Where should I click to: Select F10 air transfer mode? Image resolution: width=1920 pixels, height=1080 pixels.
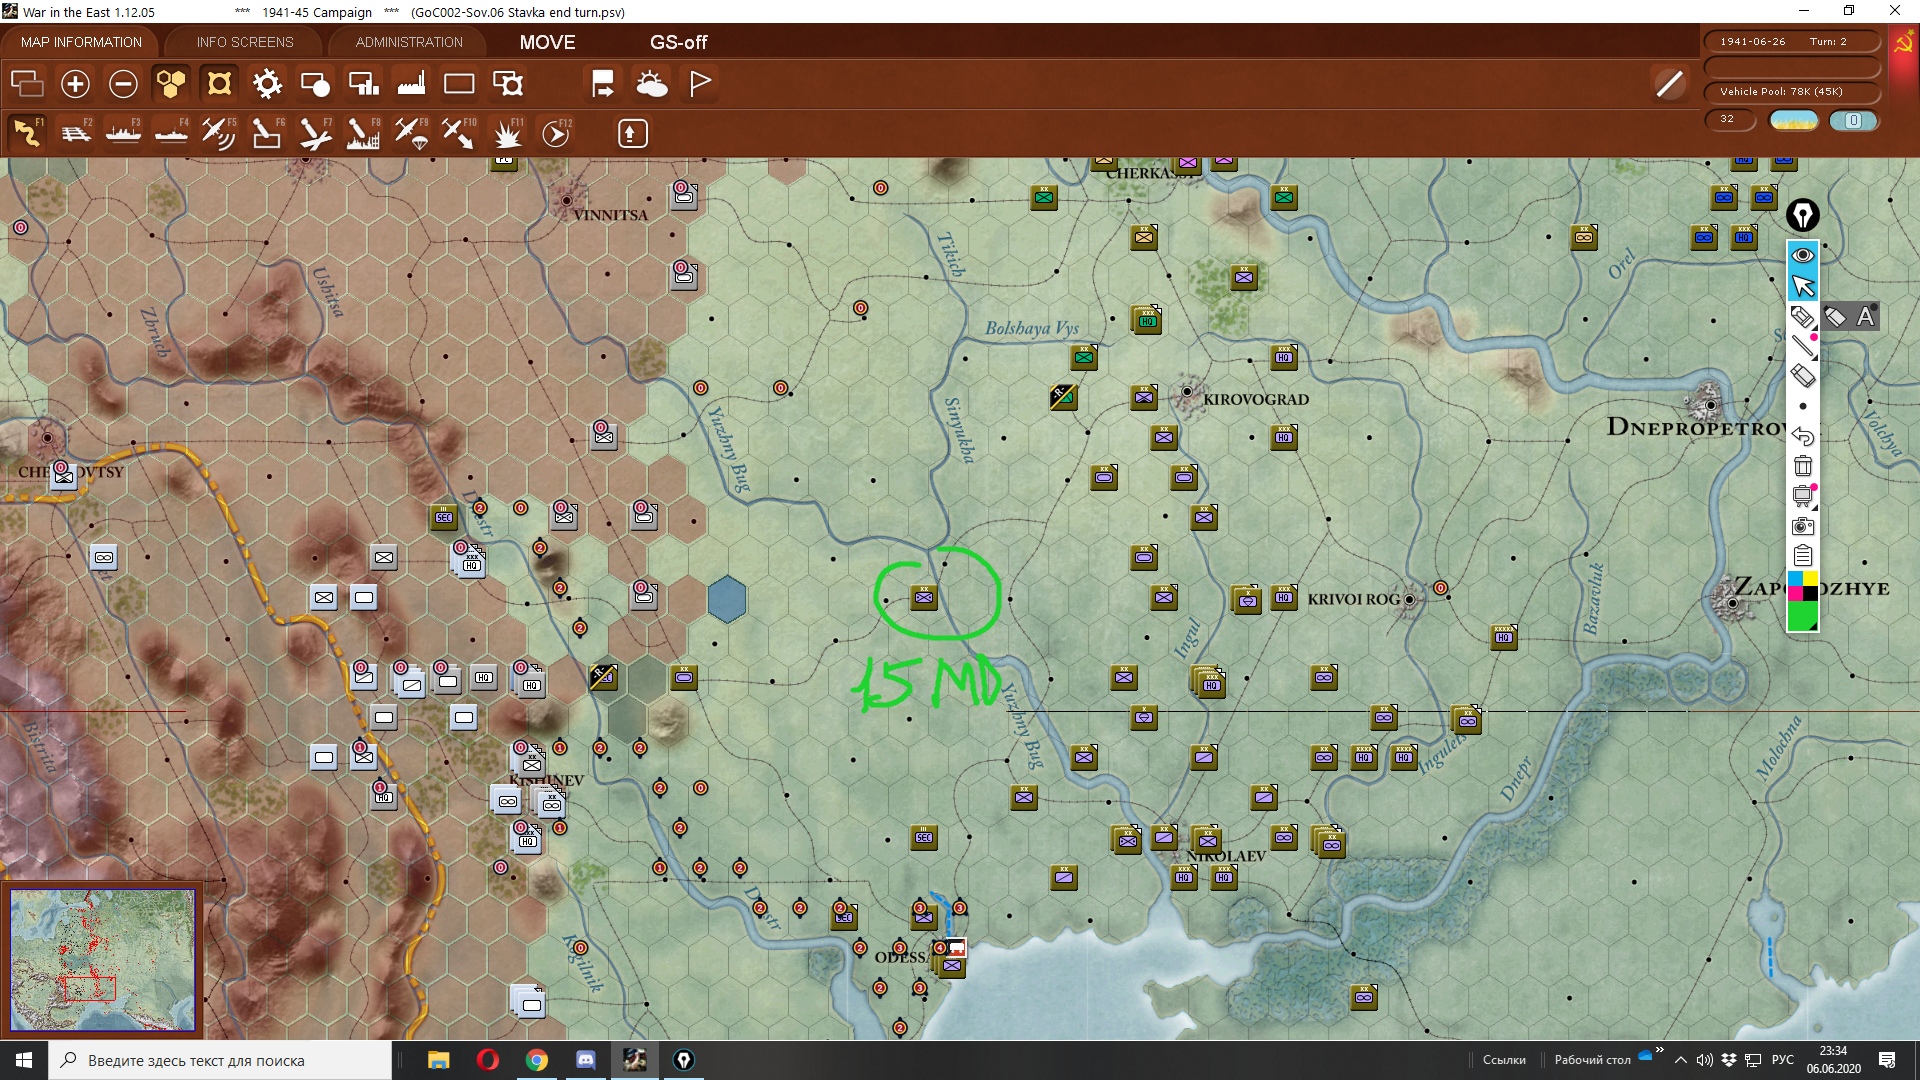[459, 133]
